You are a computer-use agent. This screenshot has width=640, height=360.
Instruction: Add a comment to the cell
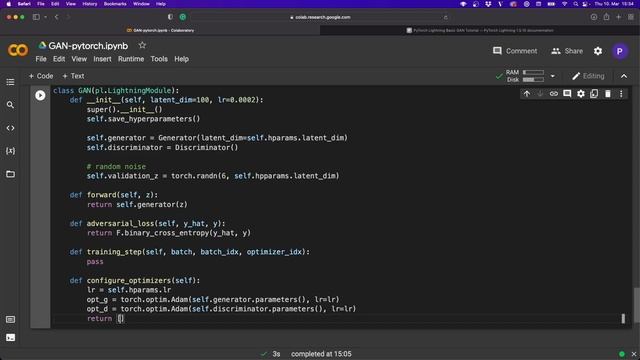567,94
